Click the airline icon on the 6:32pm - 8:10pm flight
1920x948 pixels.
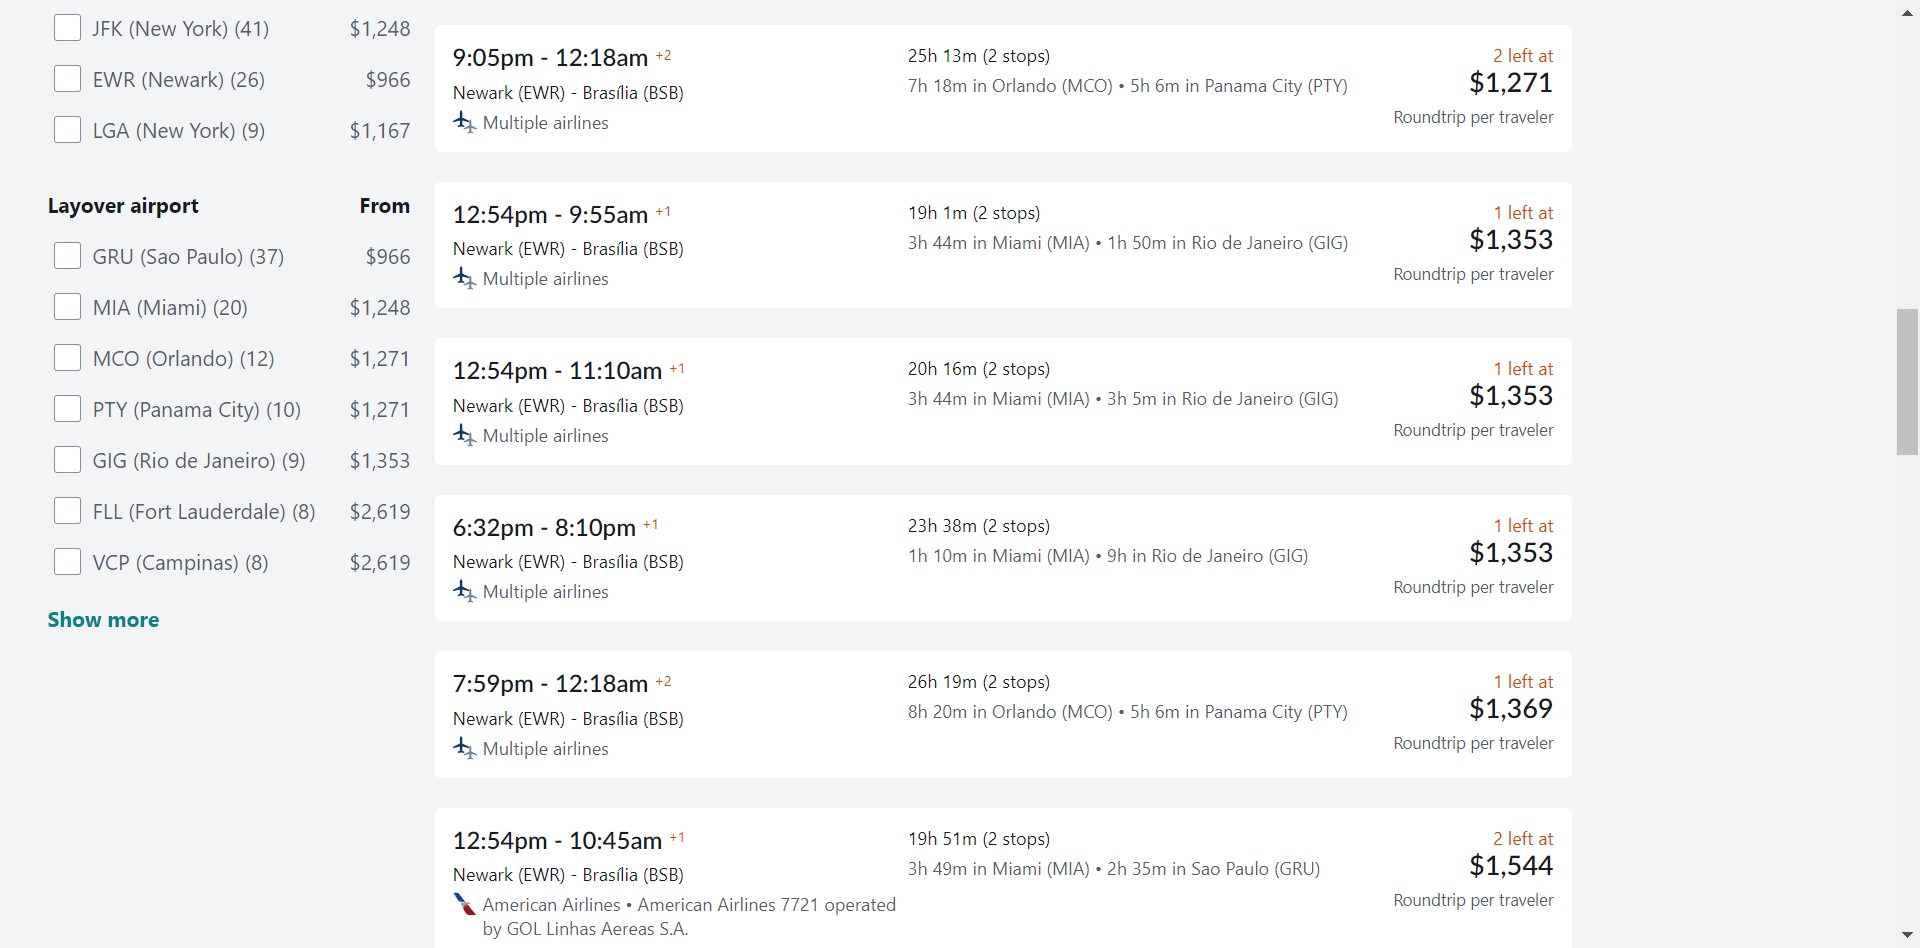pos(464,592)
